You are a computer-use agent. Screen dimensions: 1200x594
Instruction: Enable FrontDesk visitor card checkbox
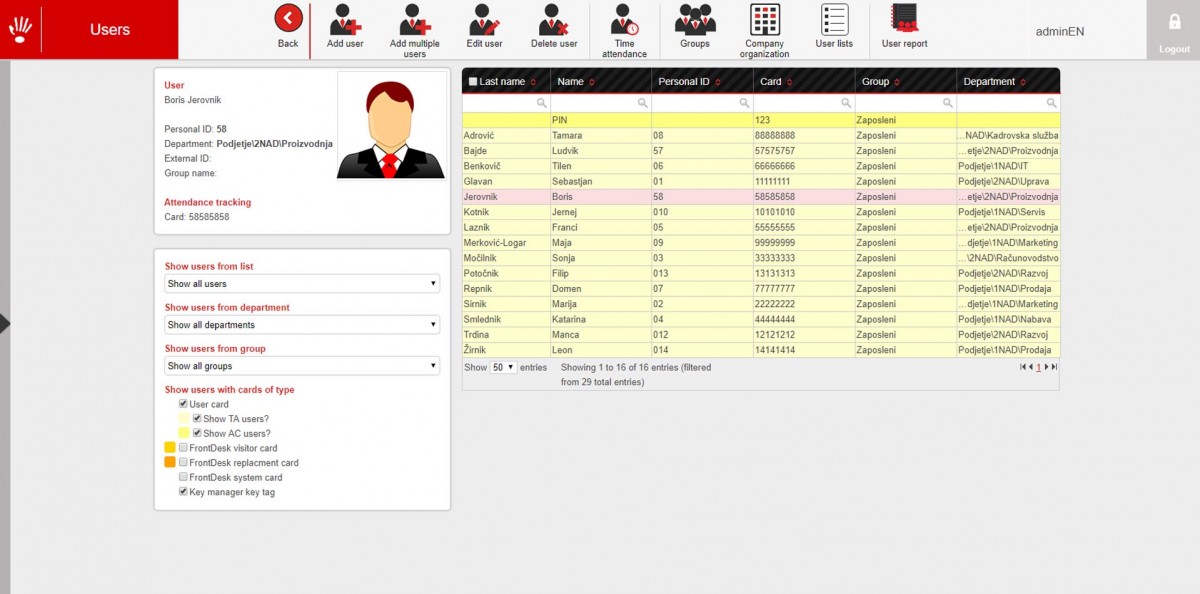[183, 448]
